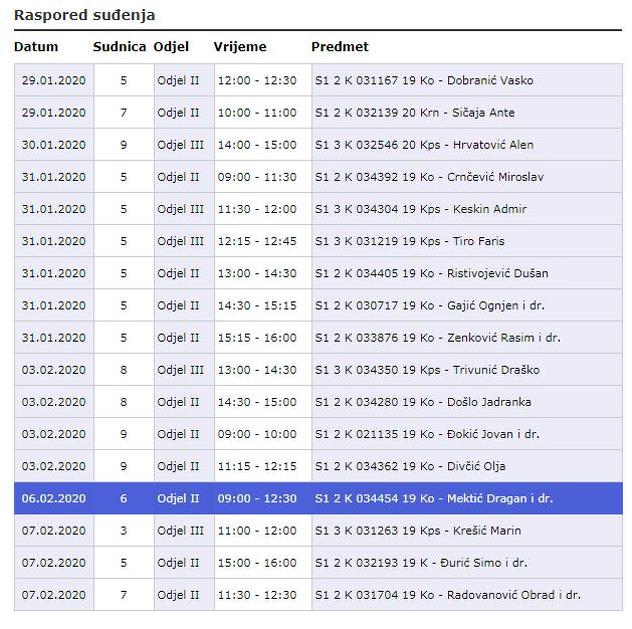The image size is (632, 629).
Task: Click the Datum column header
Action: click(x=36, y=47)
